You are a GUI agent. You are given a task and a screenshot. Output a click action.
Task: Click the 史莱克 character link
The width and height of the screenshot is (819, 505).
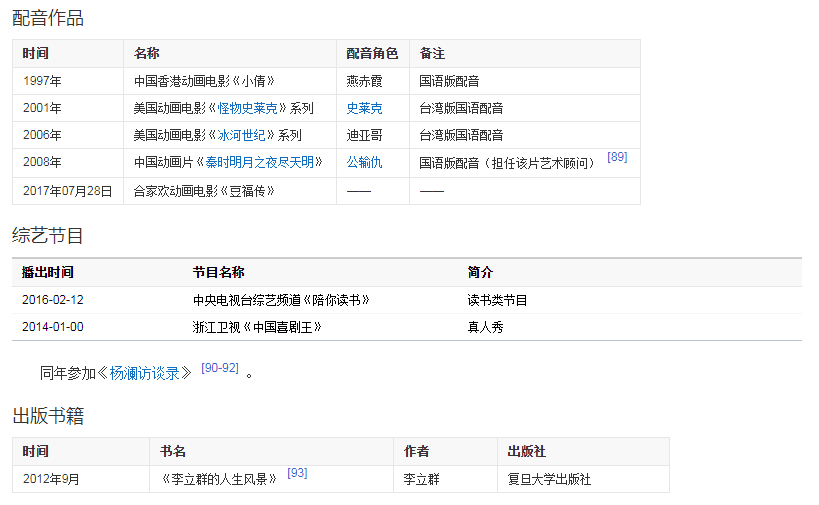pos(364,108)
